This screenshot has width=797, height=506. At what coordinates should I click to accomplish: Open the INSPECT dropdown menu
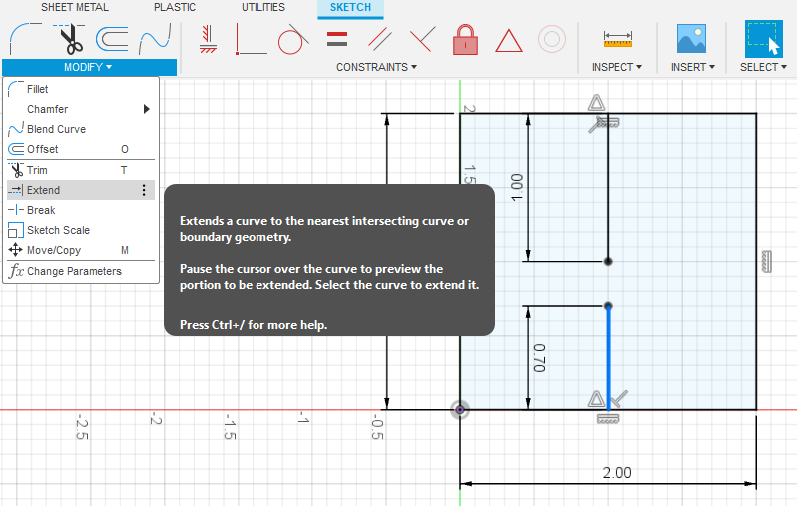(x=617, y=67)
